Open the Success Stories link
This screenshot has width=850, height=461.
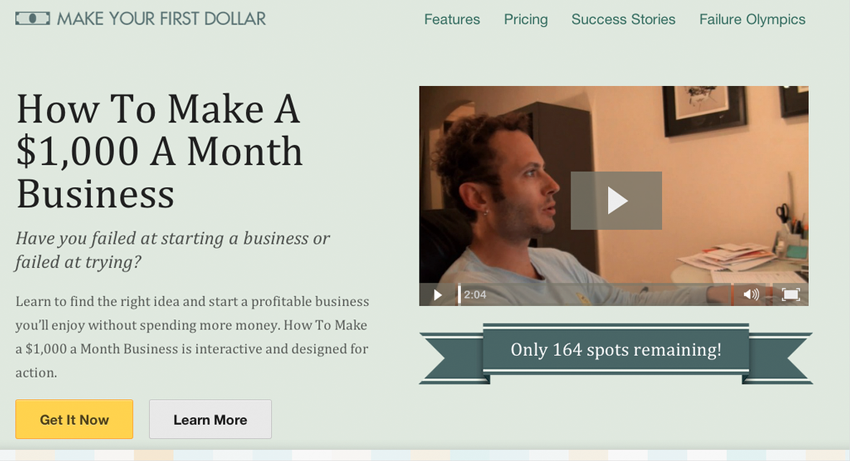click(x=623, y=20)
